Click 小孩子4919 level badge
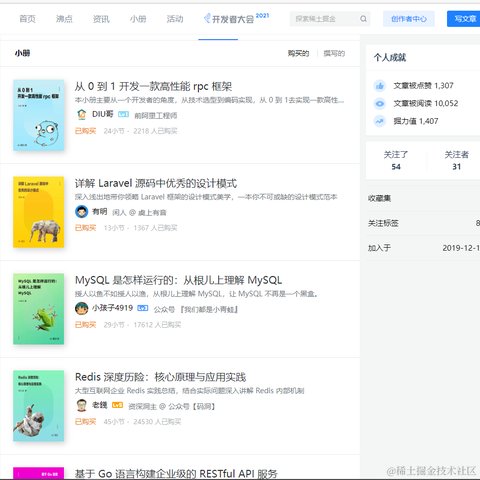This screenshot has height=480, width=480. point(143,308)
